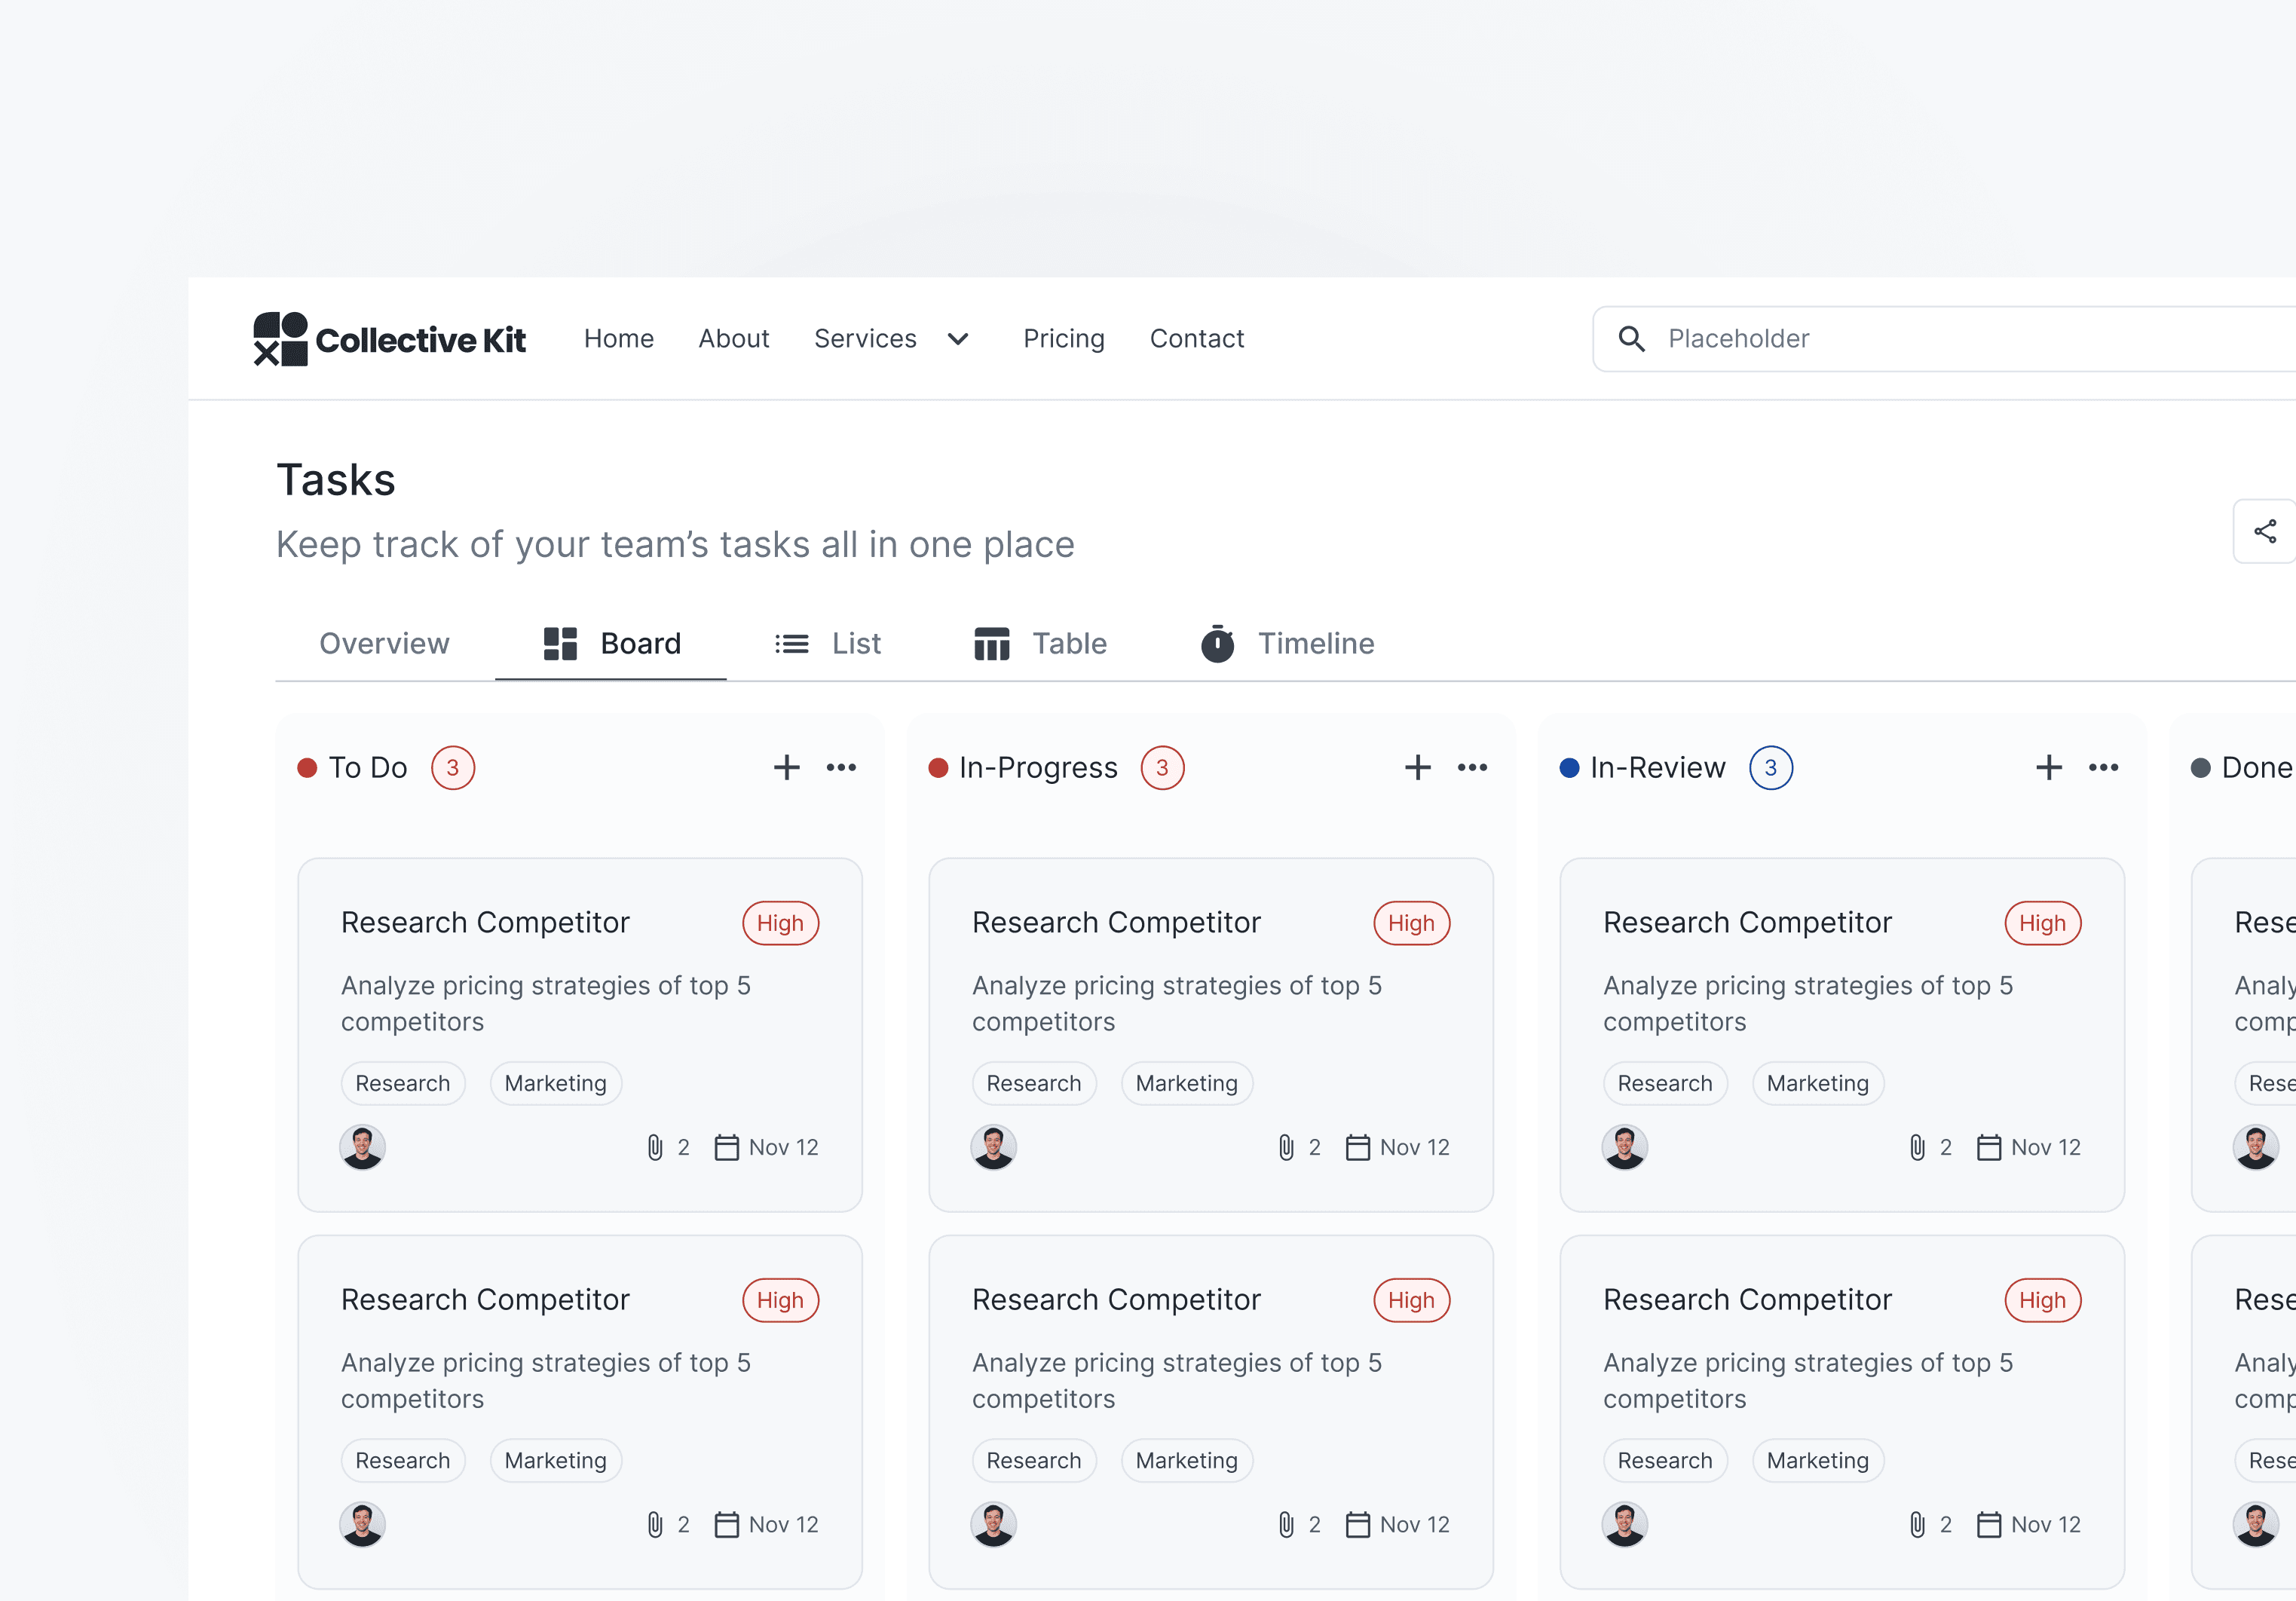
Task: Click High priority badge on bottom To Do card
Action: (781, 1300)
